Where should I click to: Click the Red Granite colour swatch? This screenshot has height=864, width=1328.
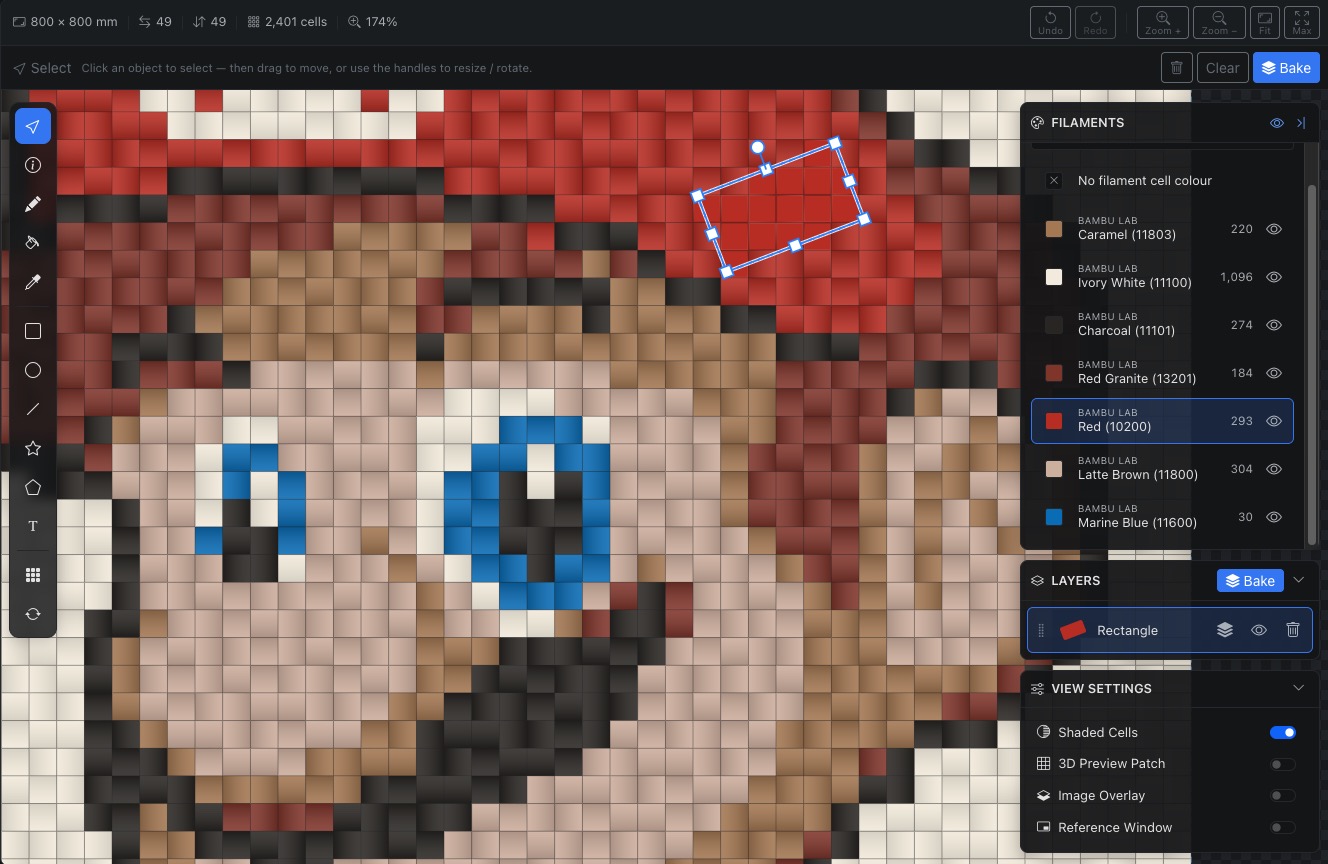(x=1054, y=373)
